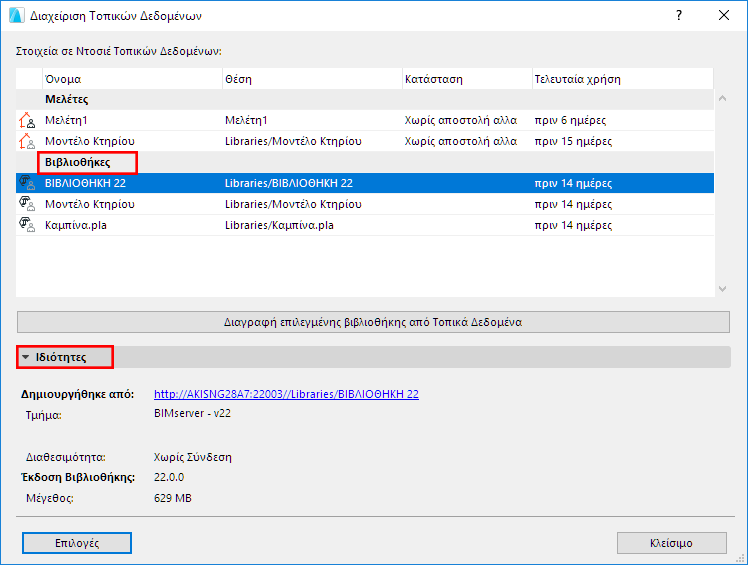Screen dimensions: 748x565
Task: Click the library icon beside Καμπίνα.pla
Action: 27,225
